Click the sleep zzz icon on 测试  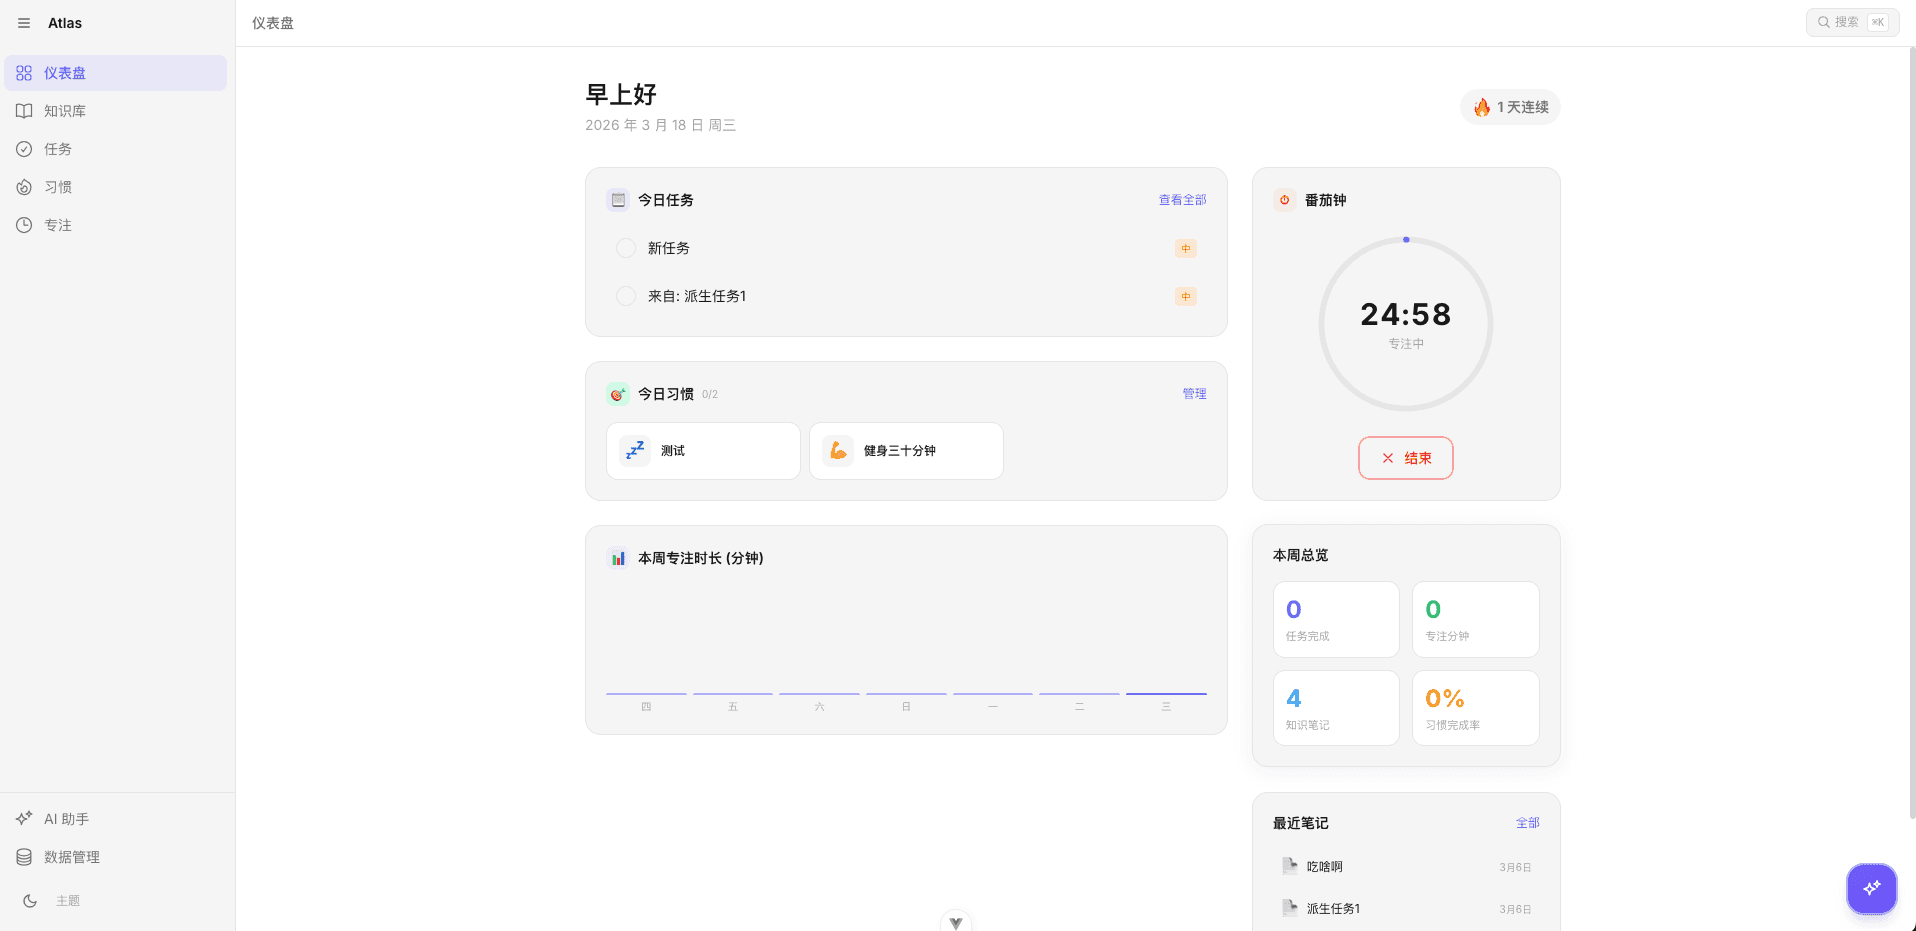635,451
